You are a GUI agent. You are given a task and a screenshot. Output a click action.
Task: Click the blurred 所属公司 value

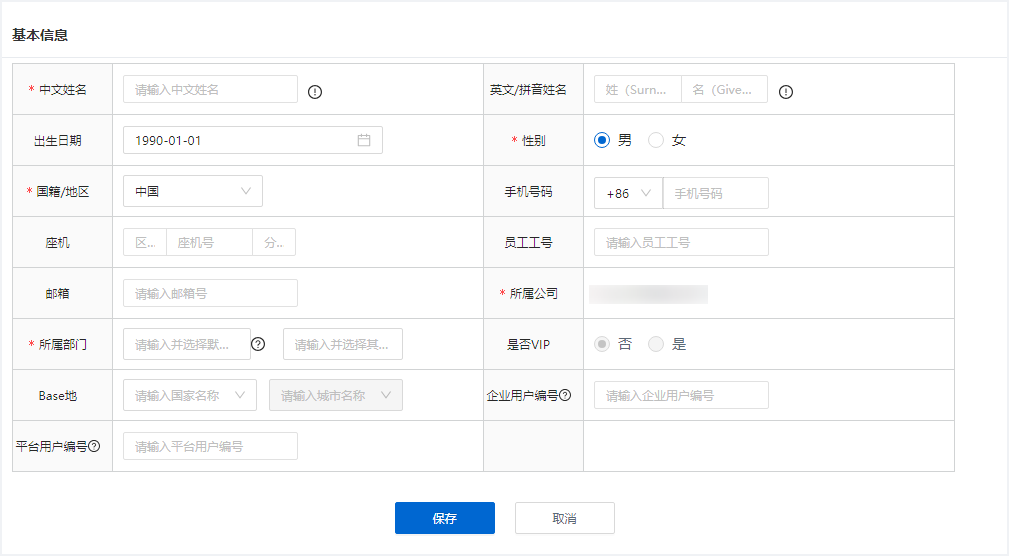(x=649, y=294)
